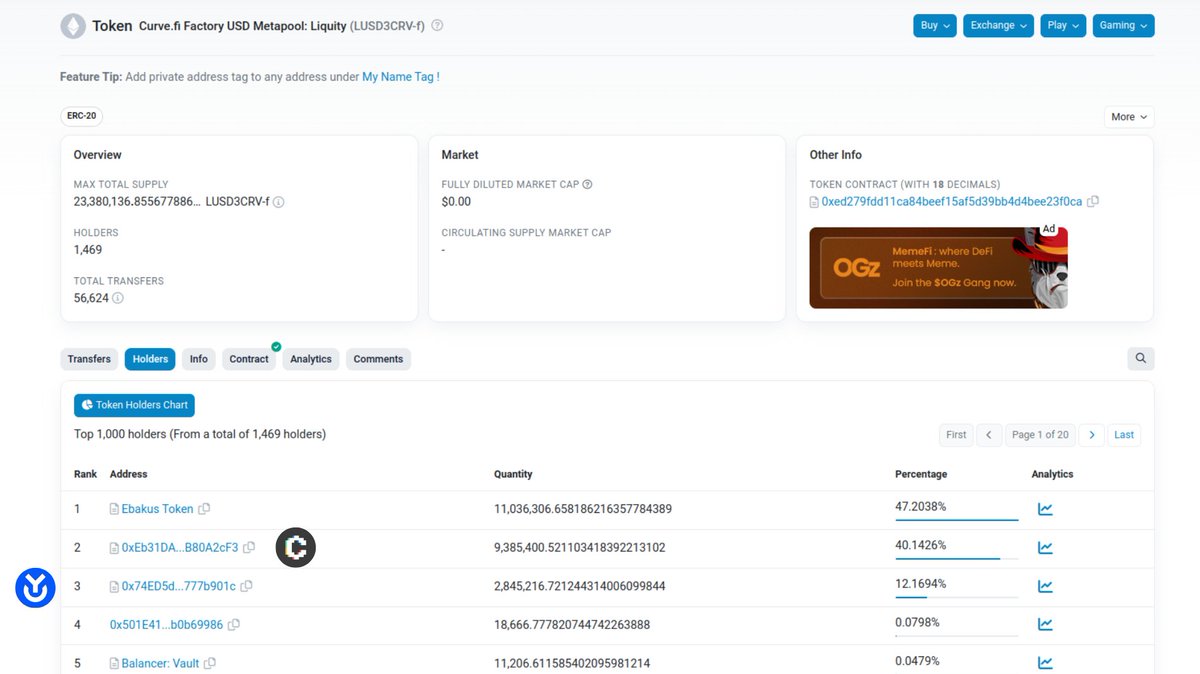Click the Last page button
Image resolution: width=1200 pixels, height=674 pixels.
tap(1124, 435)
